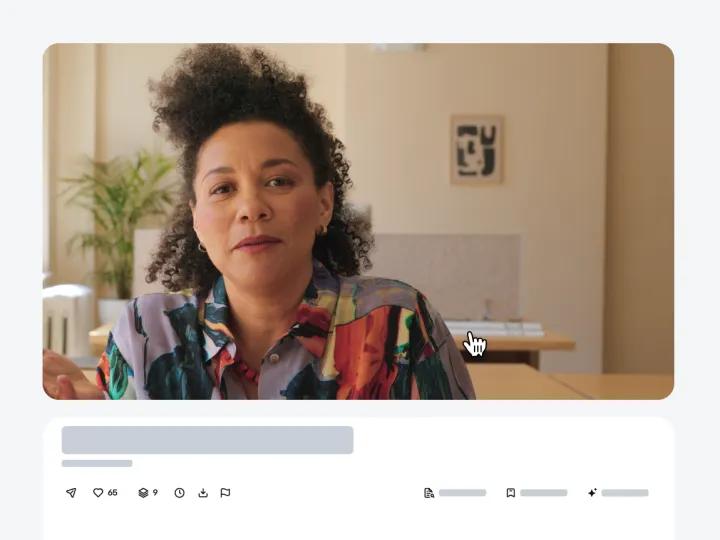This screenshot has height=540, width=720.
Task: Like the video with the heart icon
Action: click(x=98, y=493)
